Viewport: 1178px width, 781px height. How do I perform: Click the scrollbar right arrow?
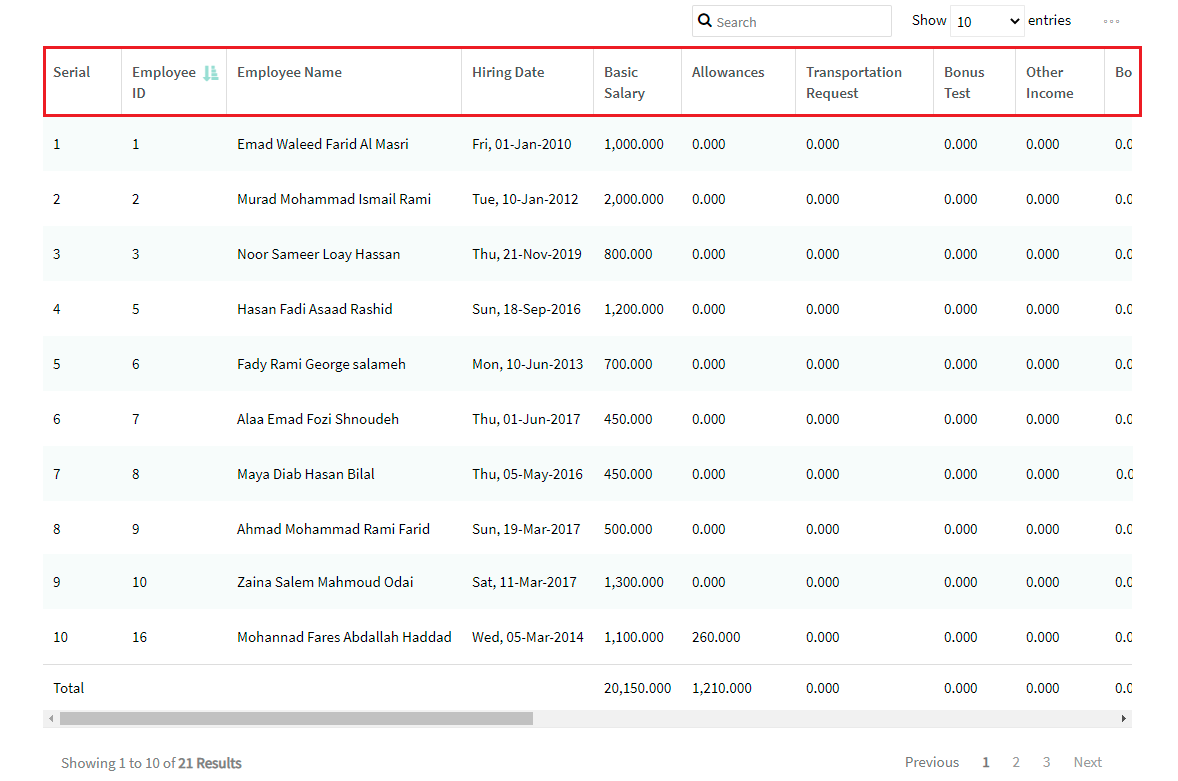(1123, 719)
